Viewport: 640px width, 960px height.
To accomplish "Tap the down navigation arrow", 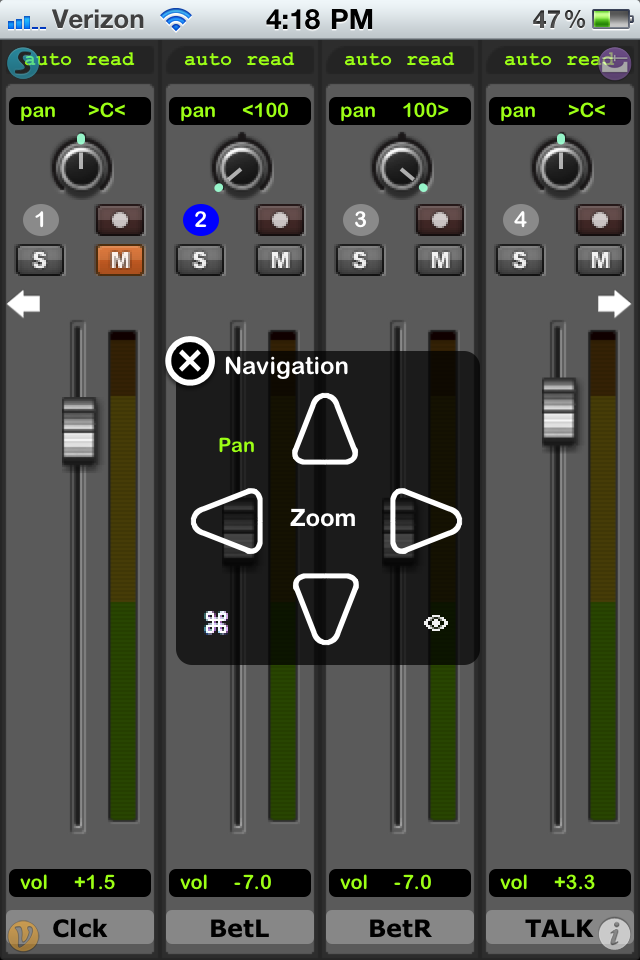I will [325, 605].
